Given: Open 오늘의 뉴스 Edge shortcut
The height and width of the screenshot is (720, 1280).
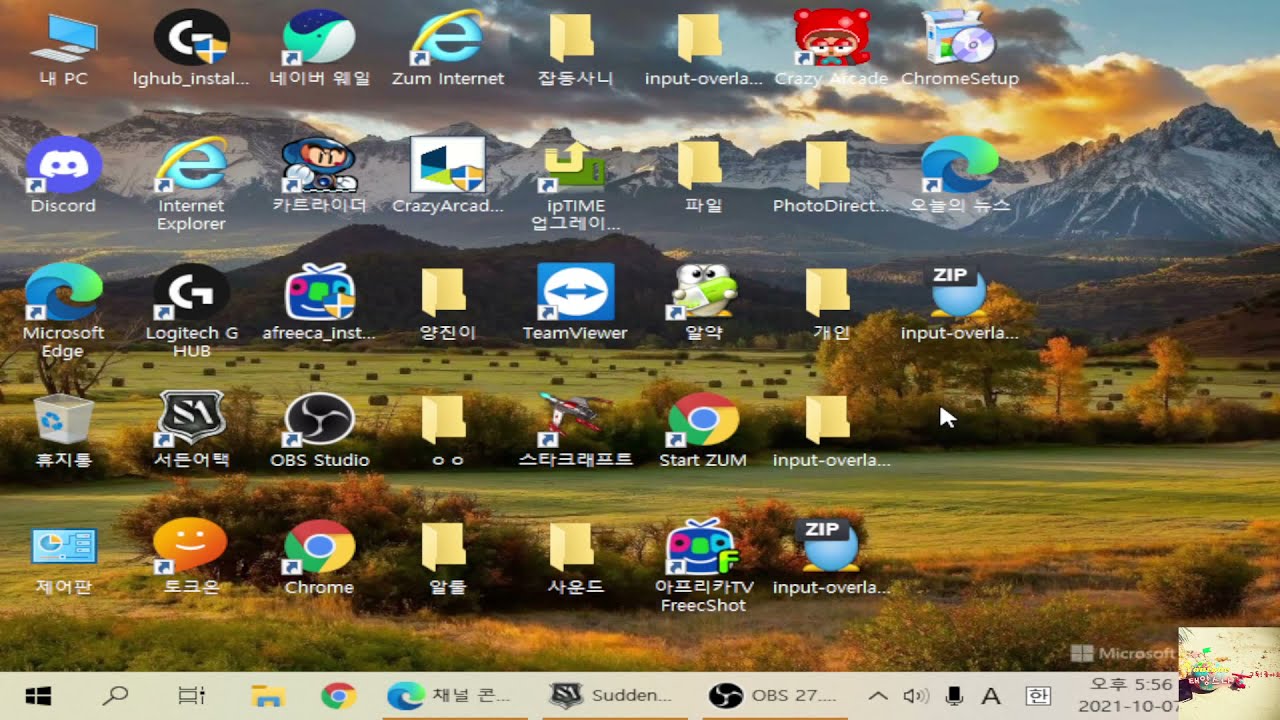Looking at the screenshot, I should [x=959, y=176].
